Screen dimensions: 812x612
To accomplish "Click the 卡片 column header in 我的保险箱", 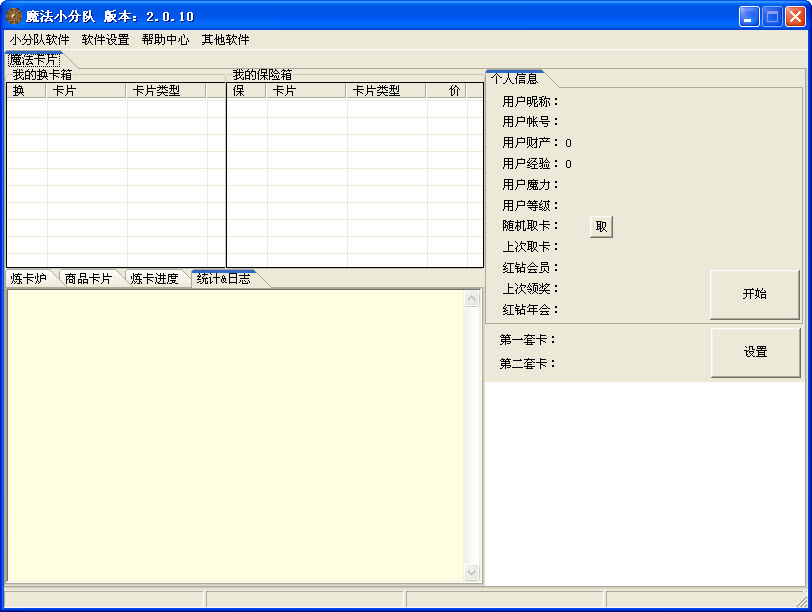I will [x=306, y=91].
